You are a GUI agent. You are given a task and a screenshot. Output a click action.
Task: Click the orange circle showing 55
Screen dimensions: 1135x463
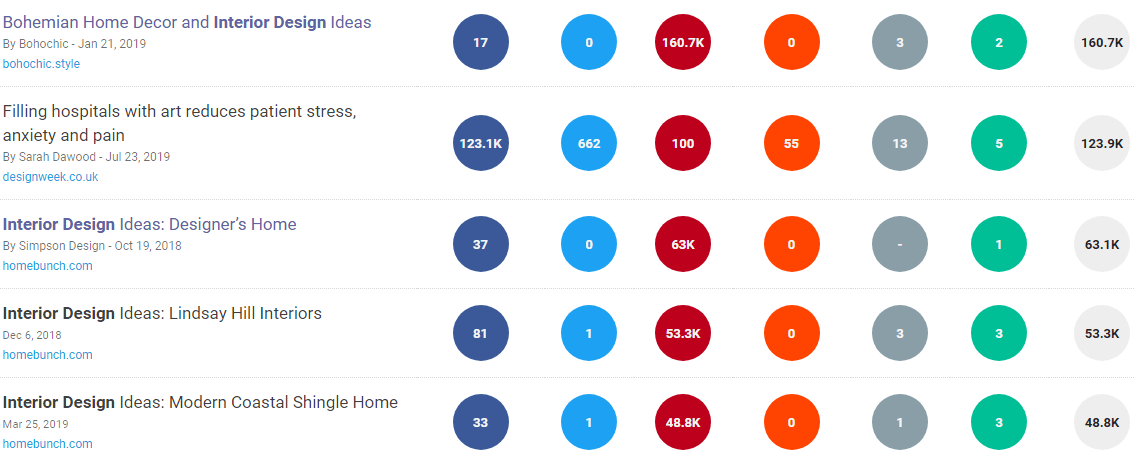pos(791,144)
